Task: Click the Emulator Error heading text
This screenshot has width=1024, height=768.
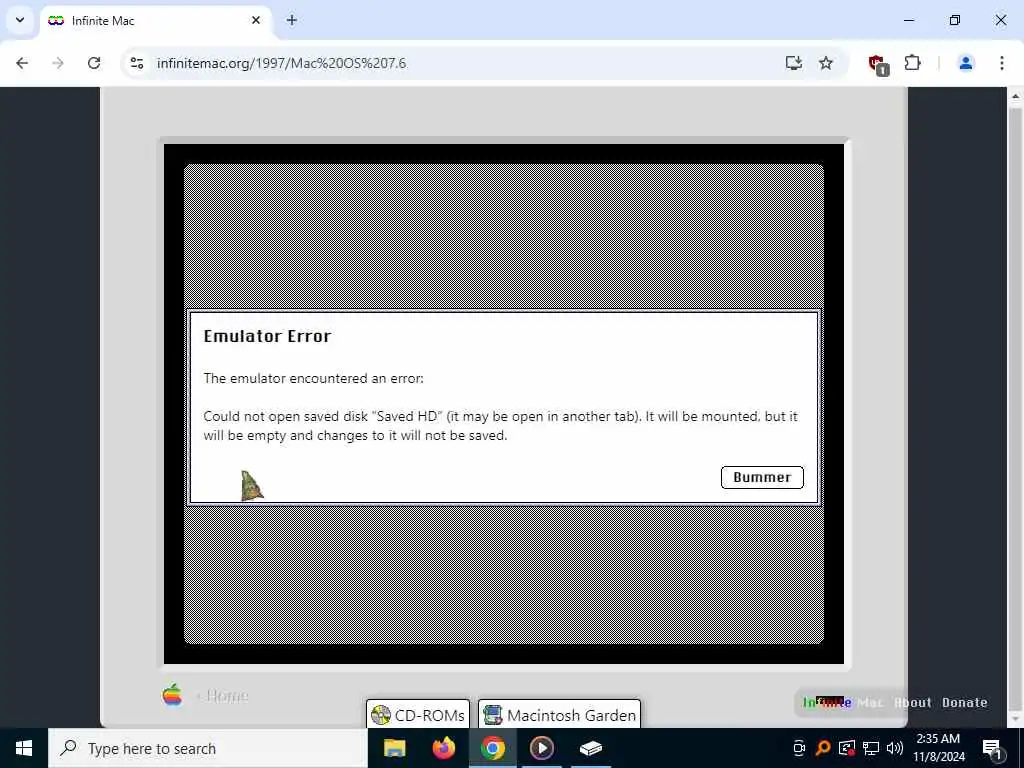Action: coord(267,336)
